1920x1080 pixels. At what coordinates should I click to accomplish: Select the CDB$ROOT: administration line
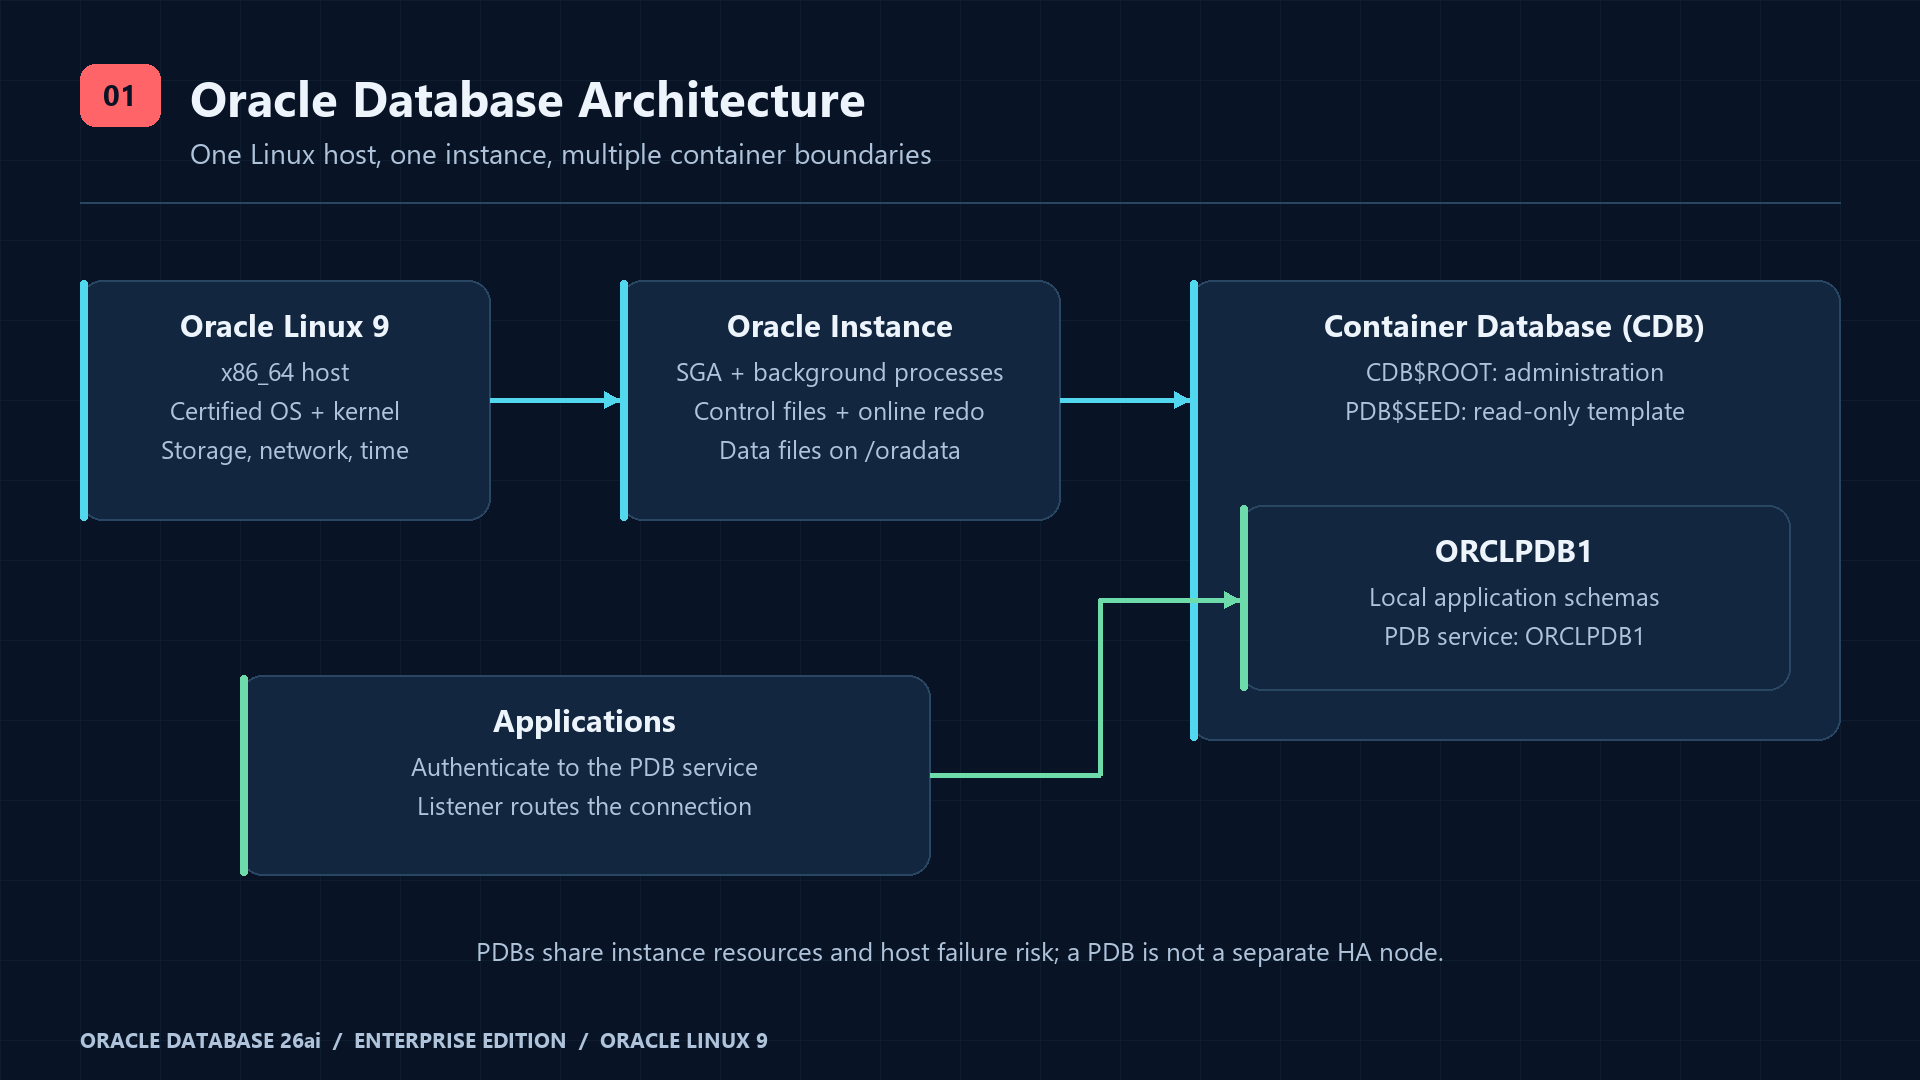point(1514,372)
